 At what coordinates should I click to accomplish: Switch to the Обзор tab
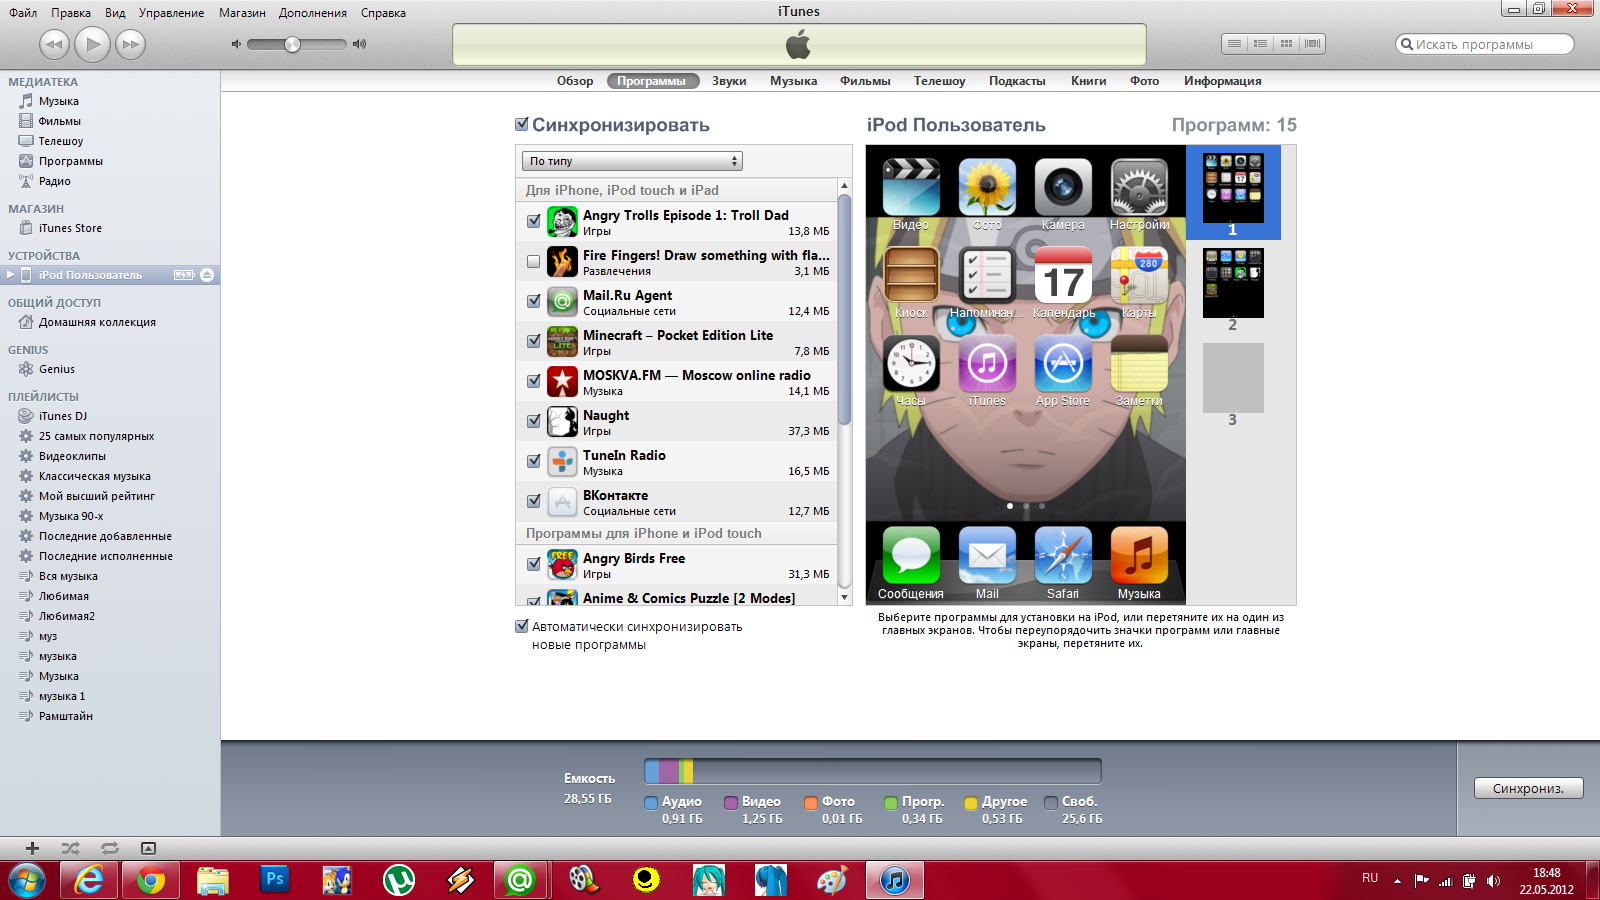(575, 81)
